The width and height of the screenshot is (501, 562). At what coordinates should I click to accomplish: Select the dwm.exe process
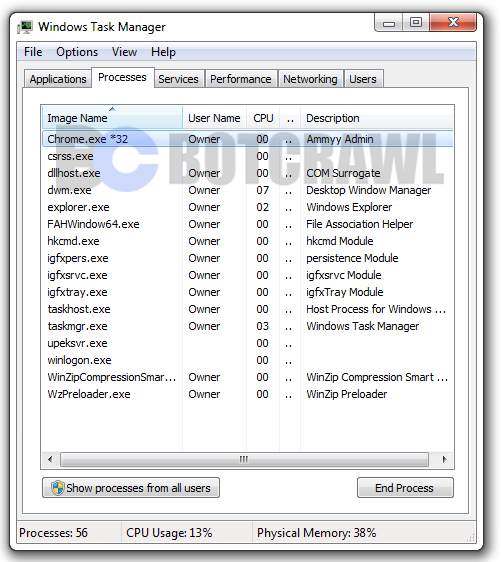[247, 190]
